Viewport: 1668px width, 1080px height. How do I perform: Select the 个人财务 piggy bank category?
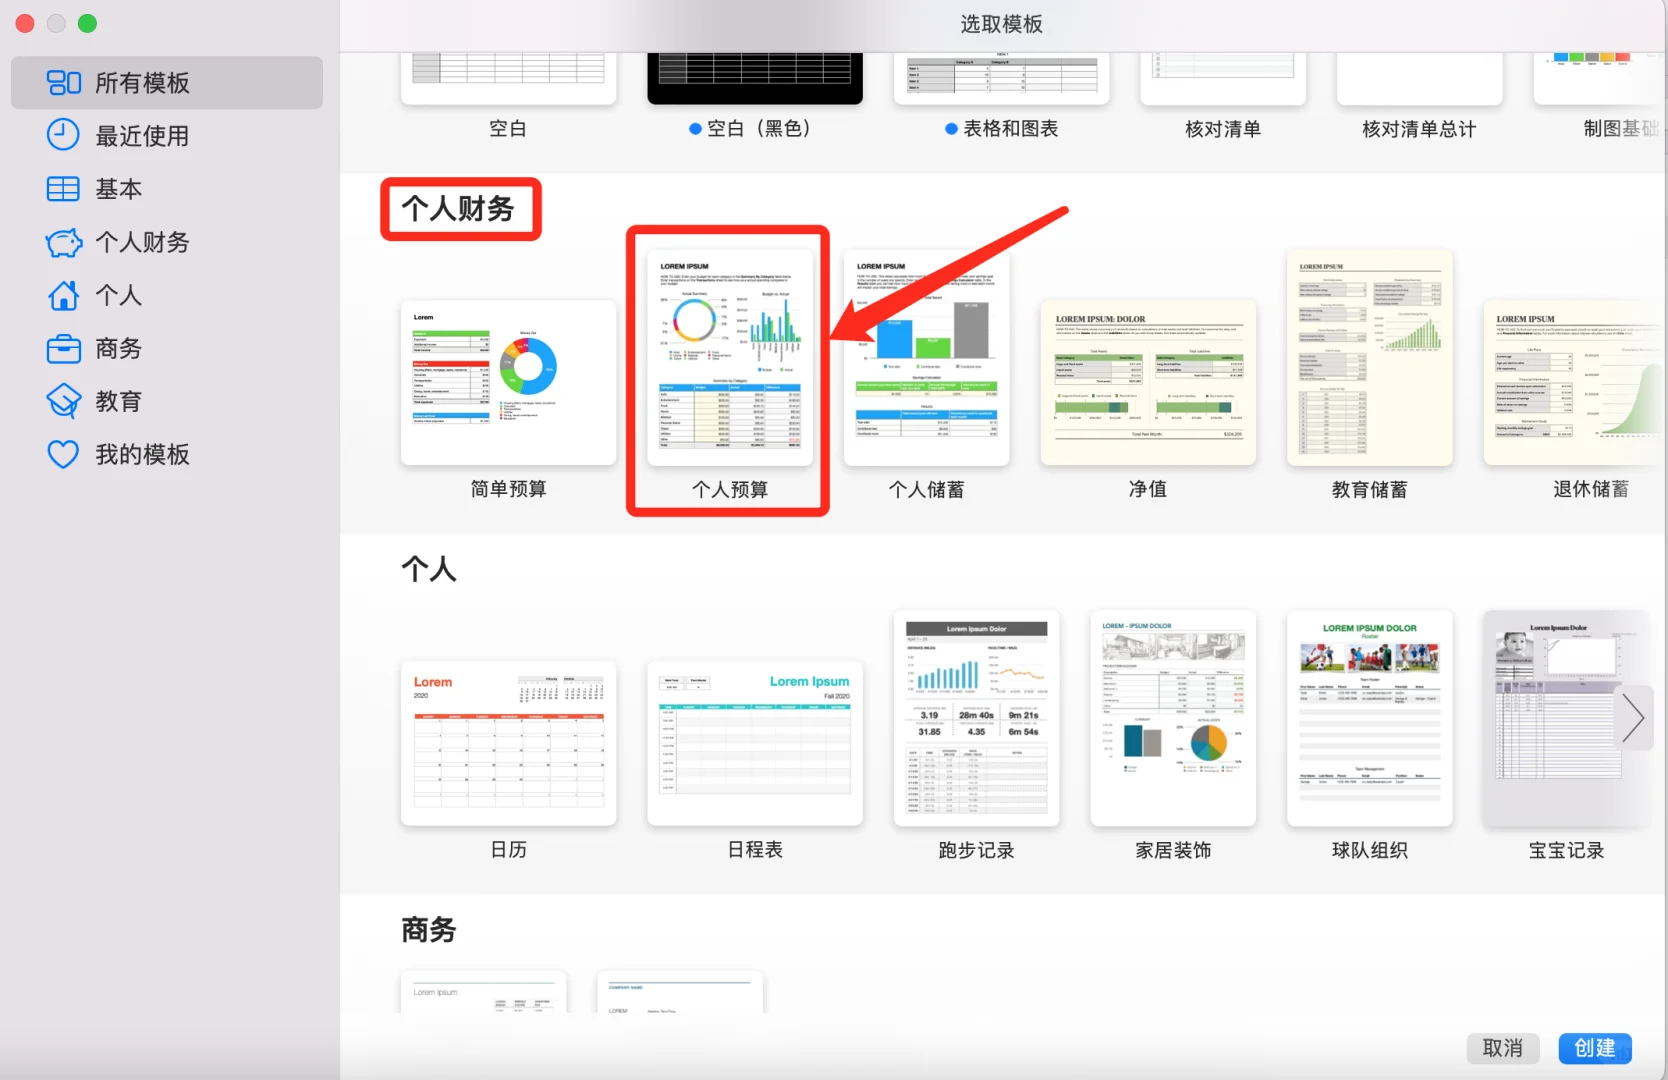pyautogui.click(x=143, y=242)
